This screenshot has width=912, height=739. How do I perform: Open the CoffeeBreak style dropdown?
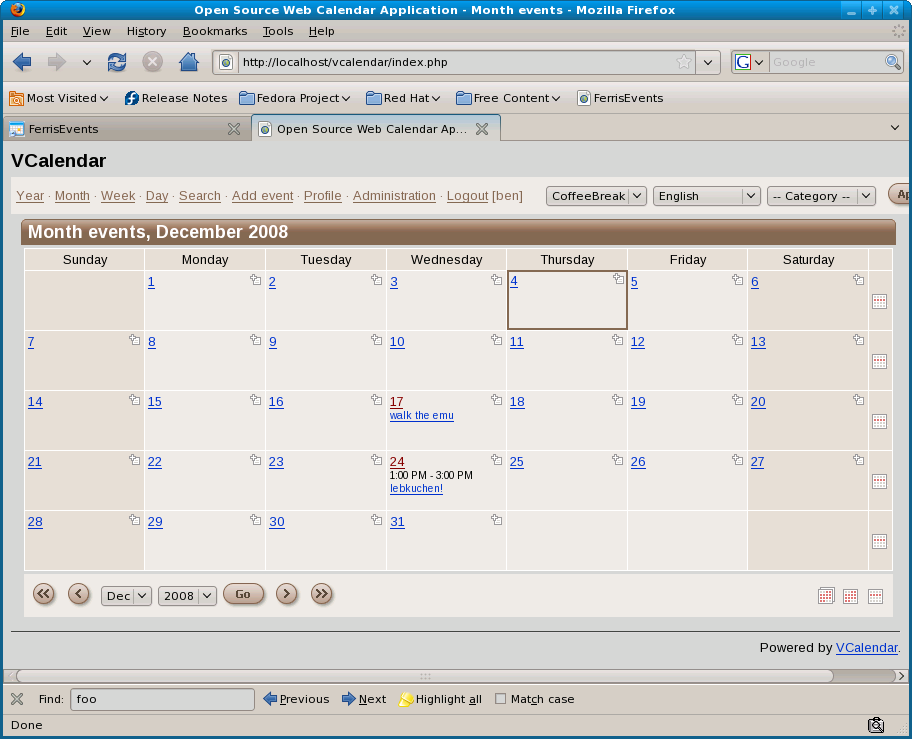click(x=596, y=196)
